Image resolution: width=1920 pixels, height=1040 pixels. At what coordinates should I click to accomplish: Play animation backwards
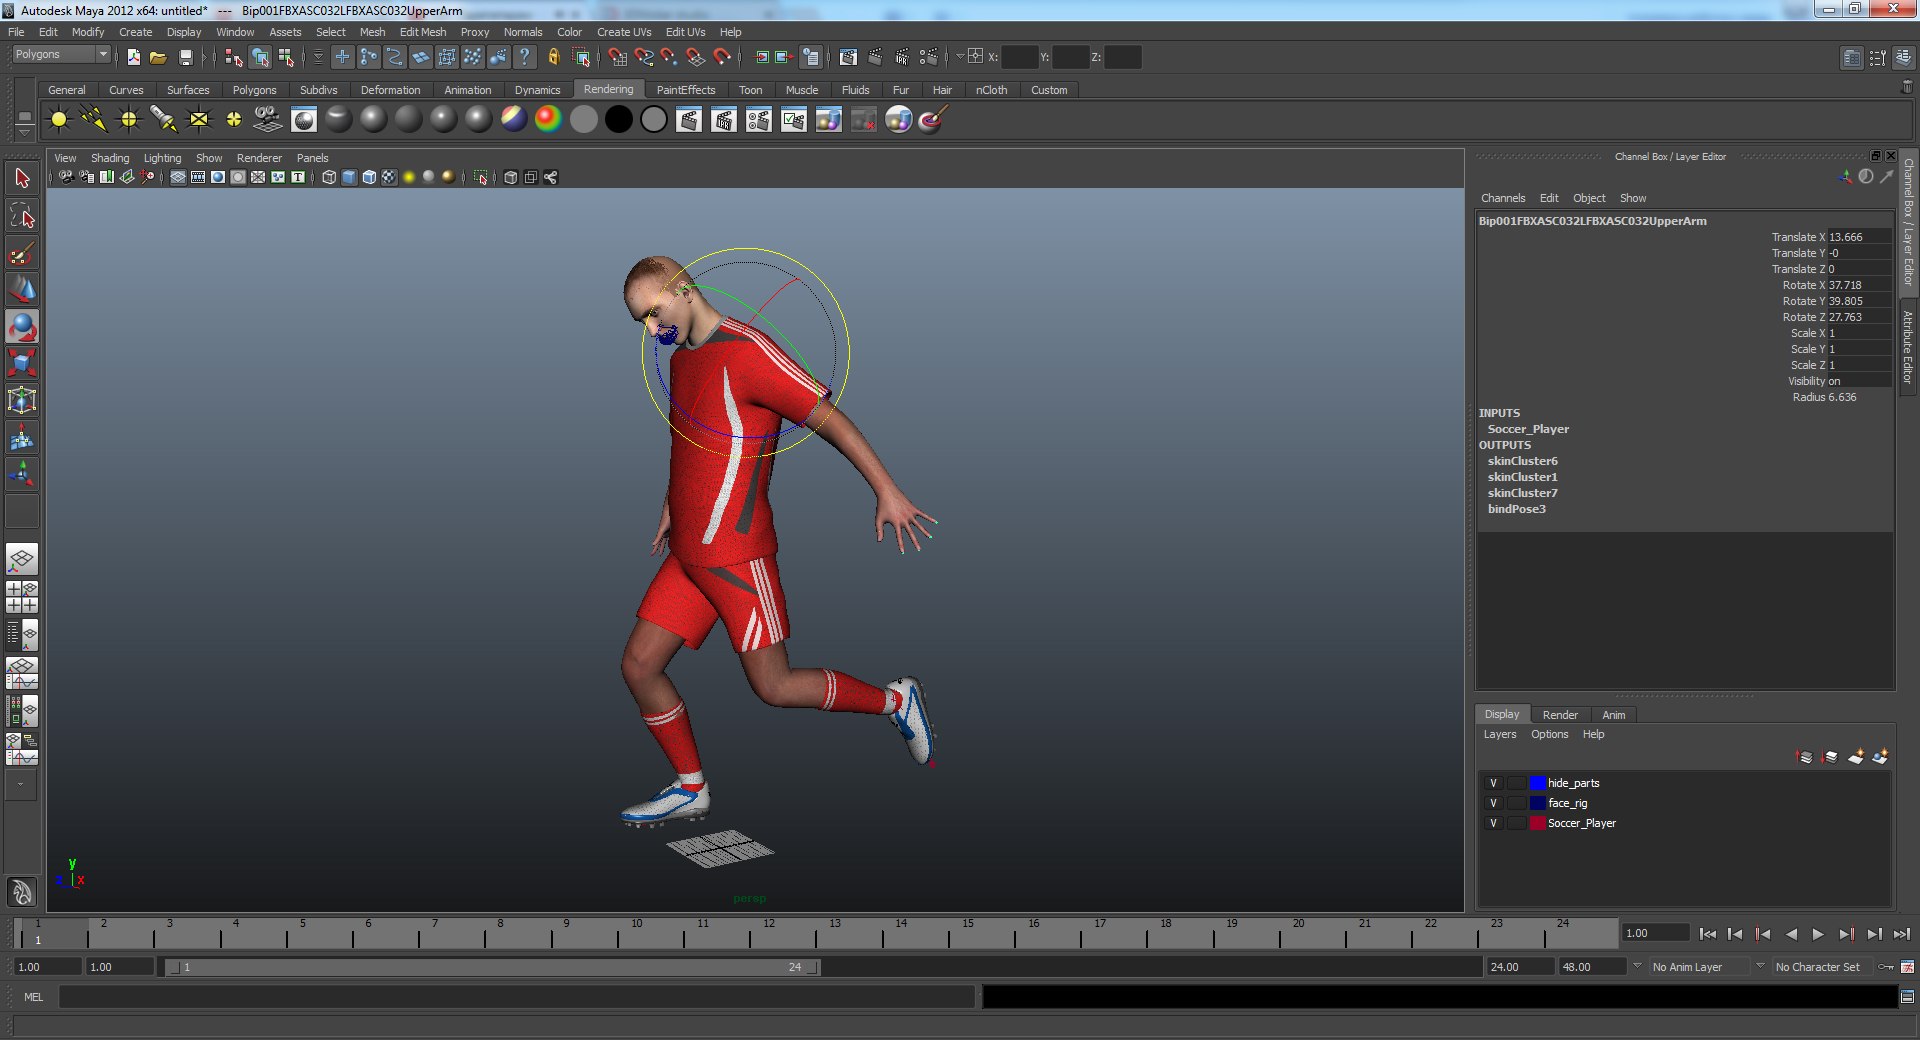tap(1791, 934)
